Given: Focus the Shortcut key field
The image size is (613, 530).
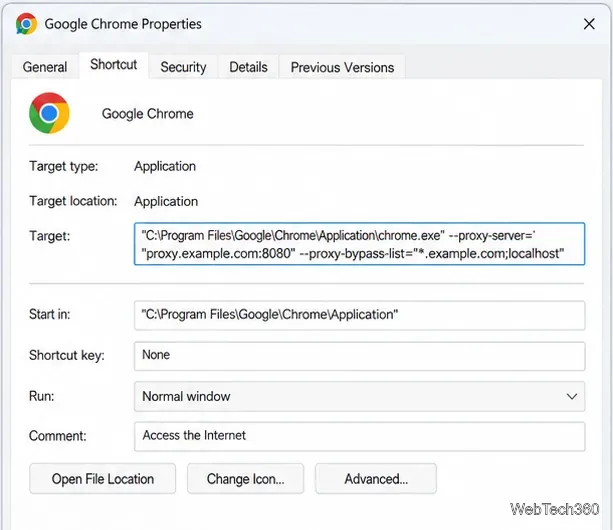Looking at the screenshot, I should (359, 356).
